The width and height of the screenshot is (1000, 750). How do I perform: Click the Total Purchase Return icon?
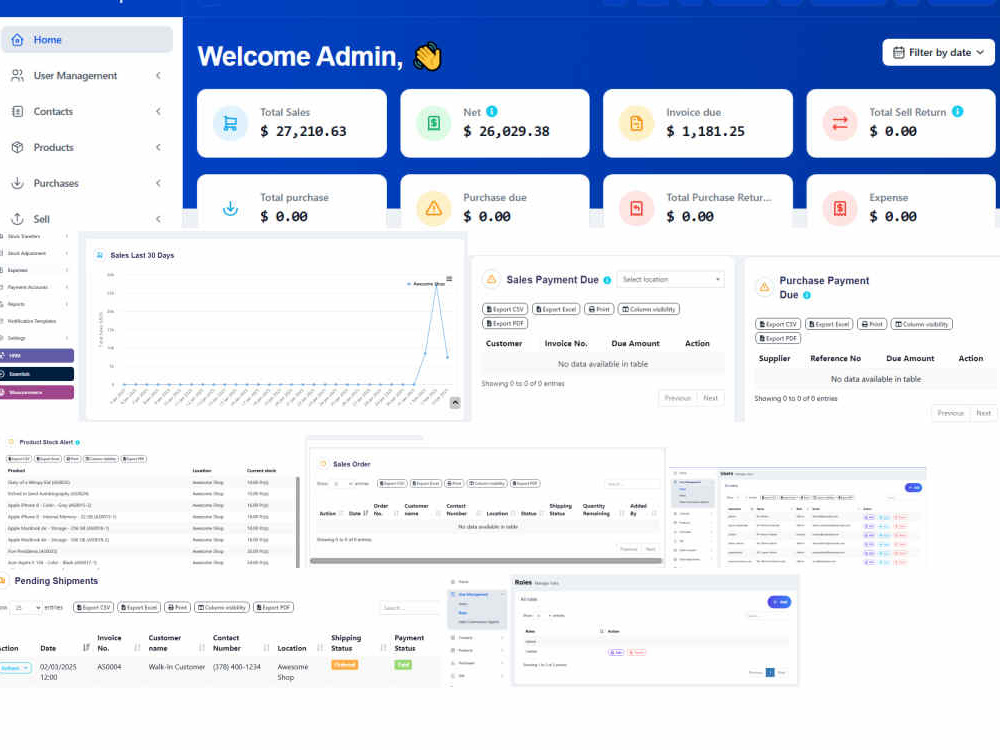pos(636,209)
